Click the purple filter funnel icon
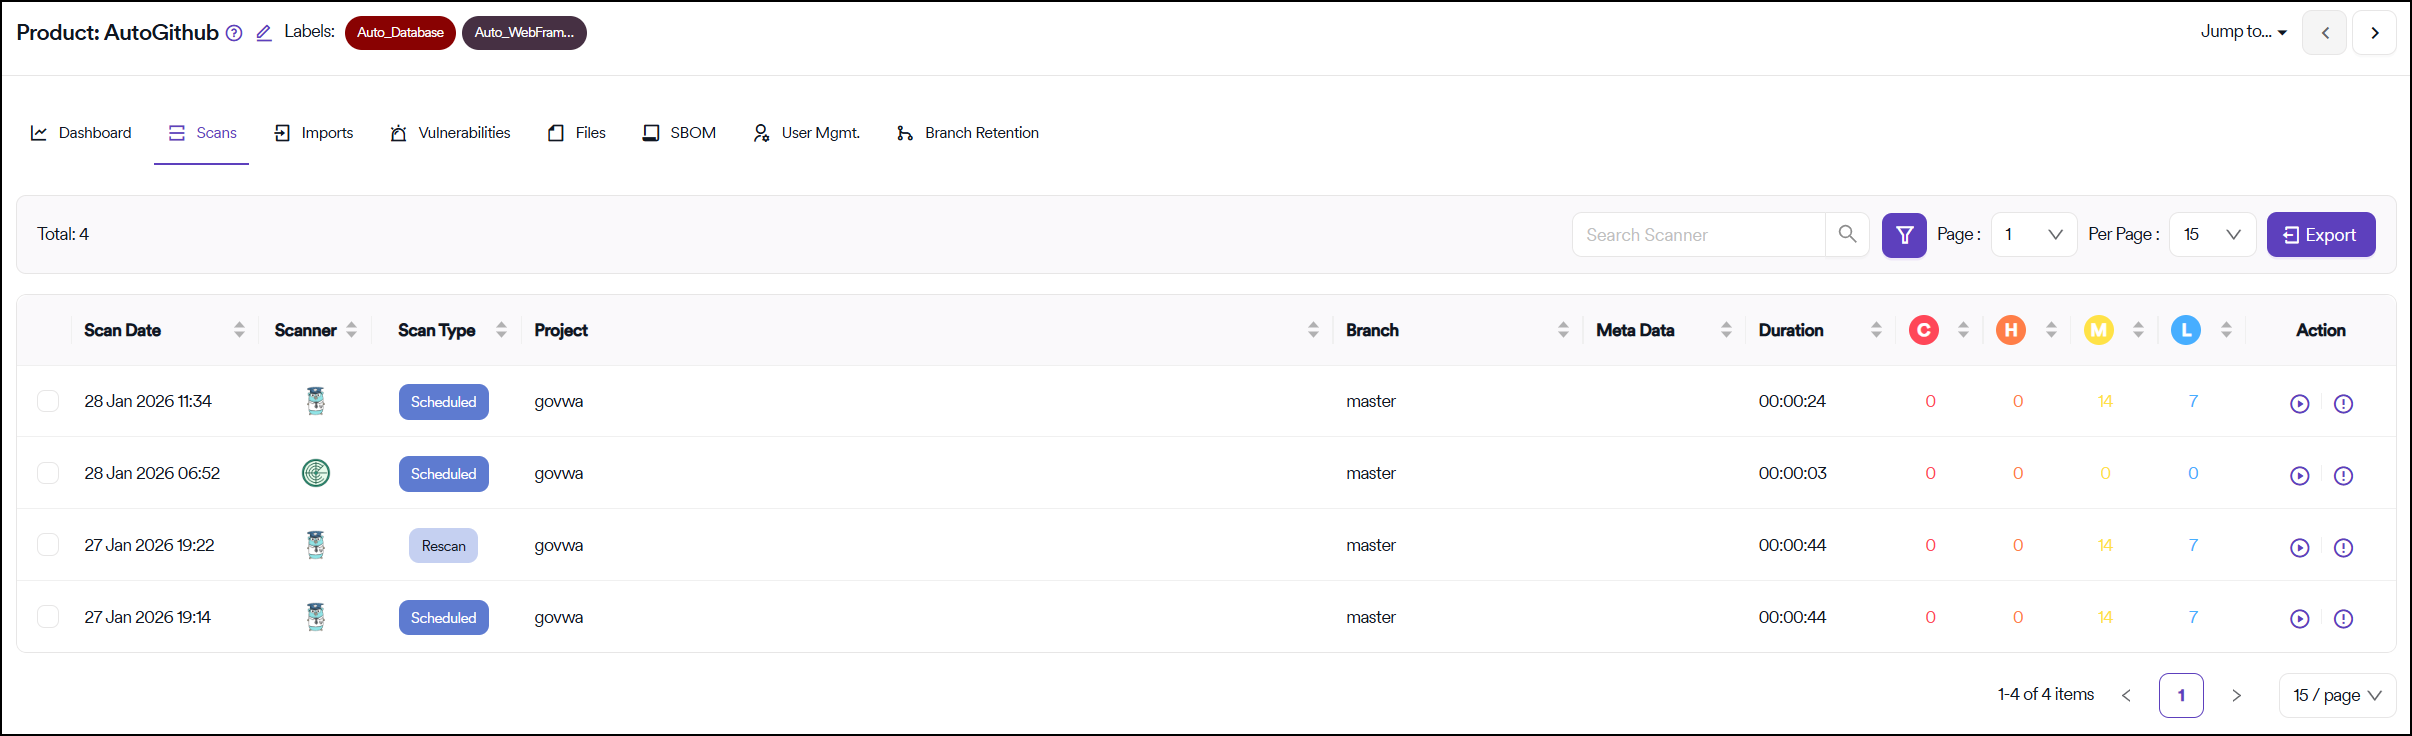 pos(1903,235)
